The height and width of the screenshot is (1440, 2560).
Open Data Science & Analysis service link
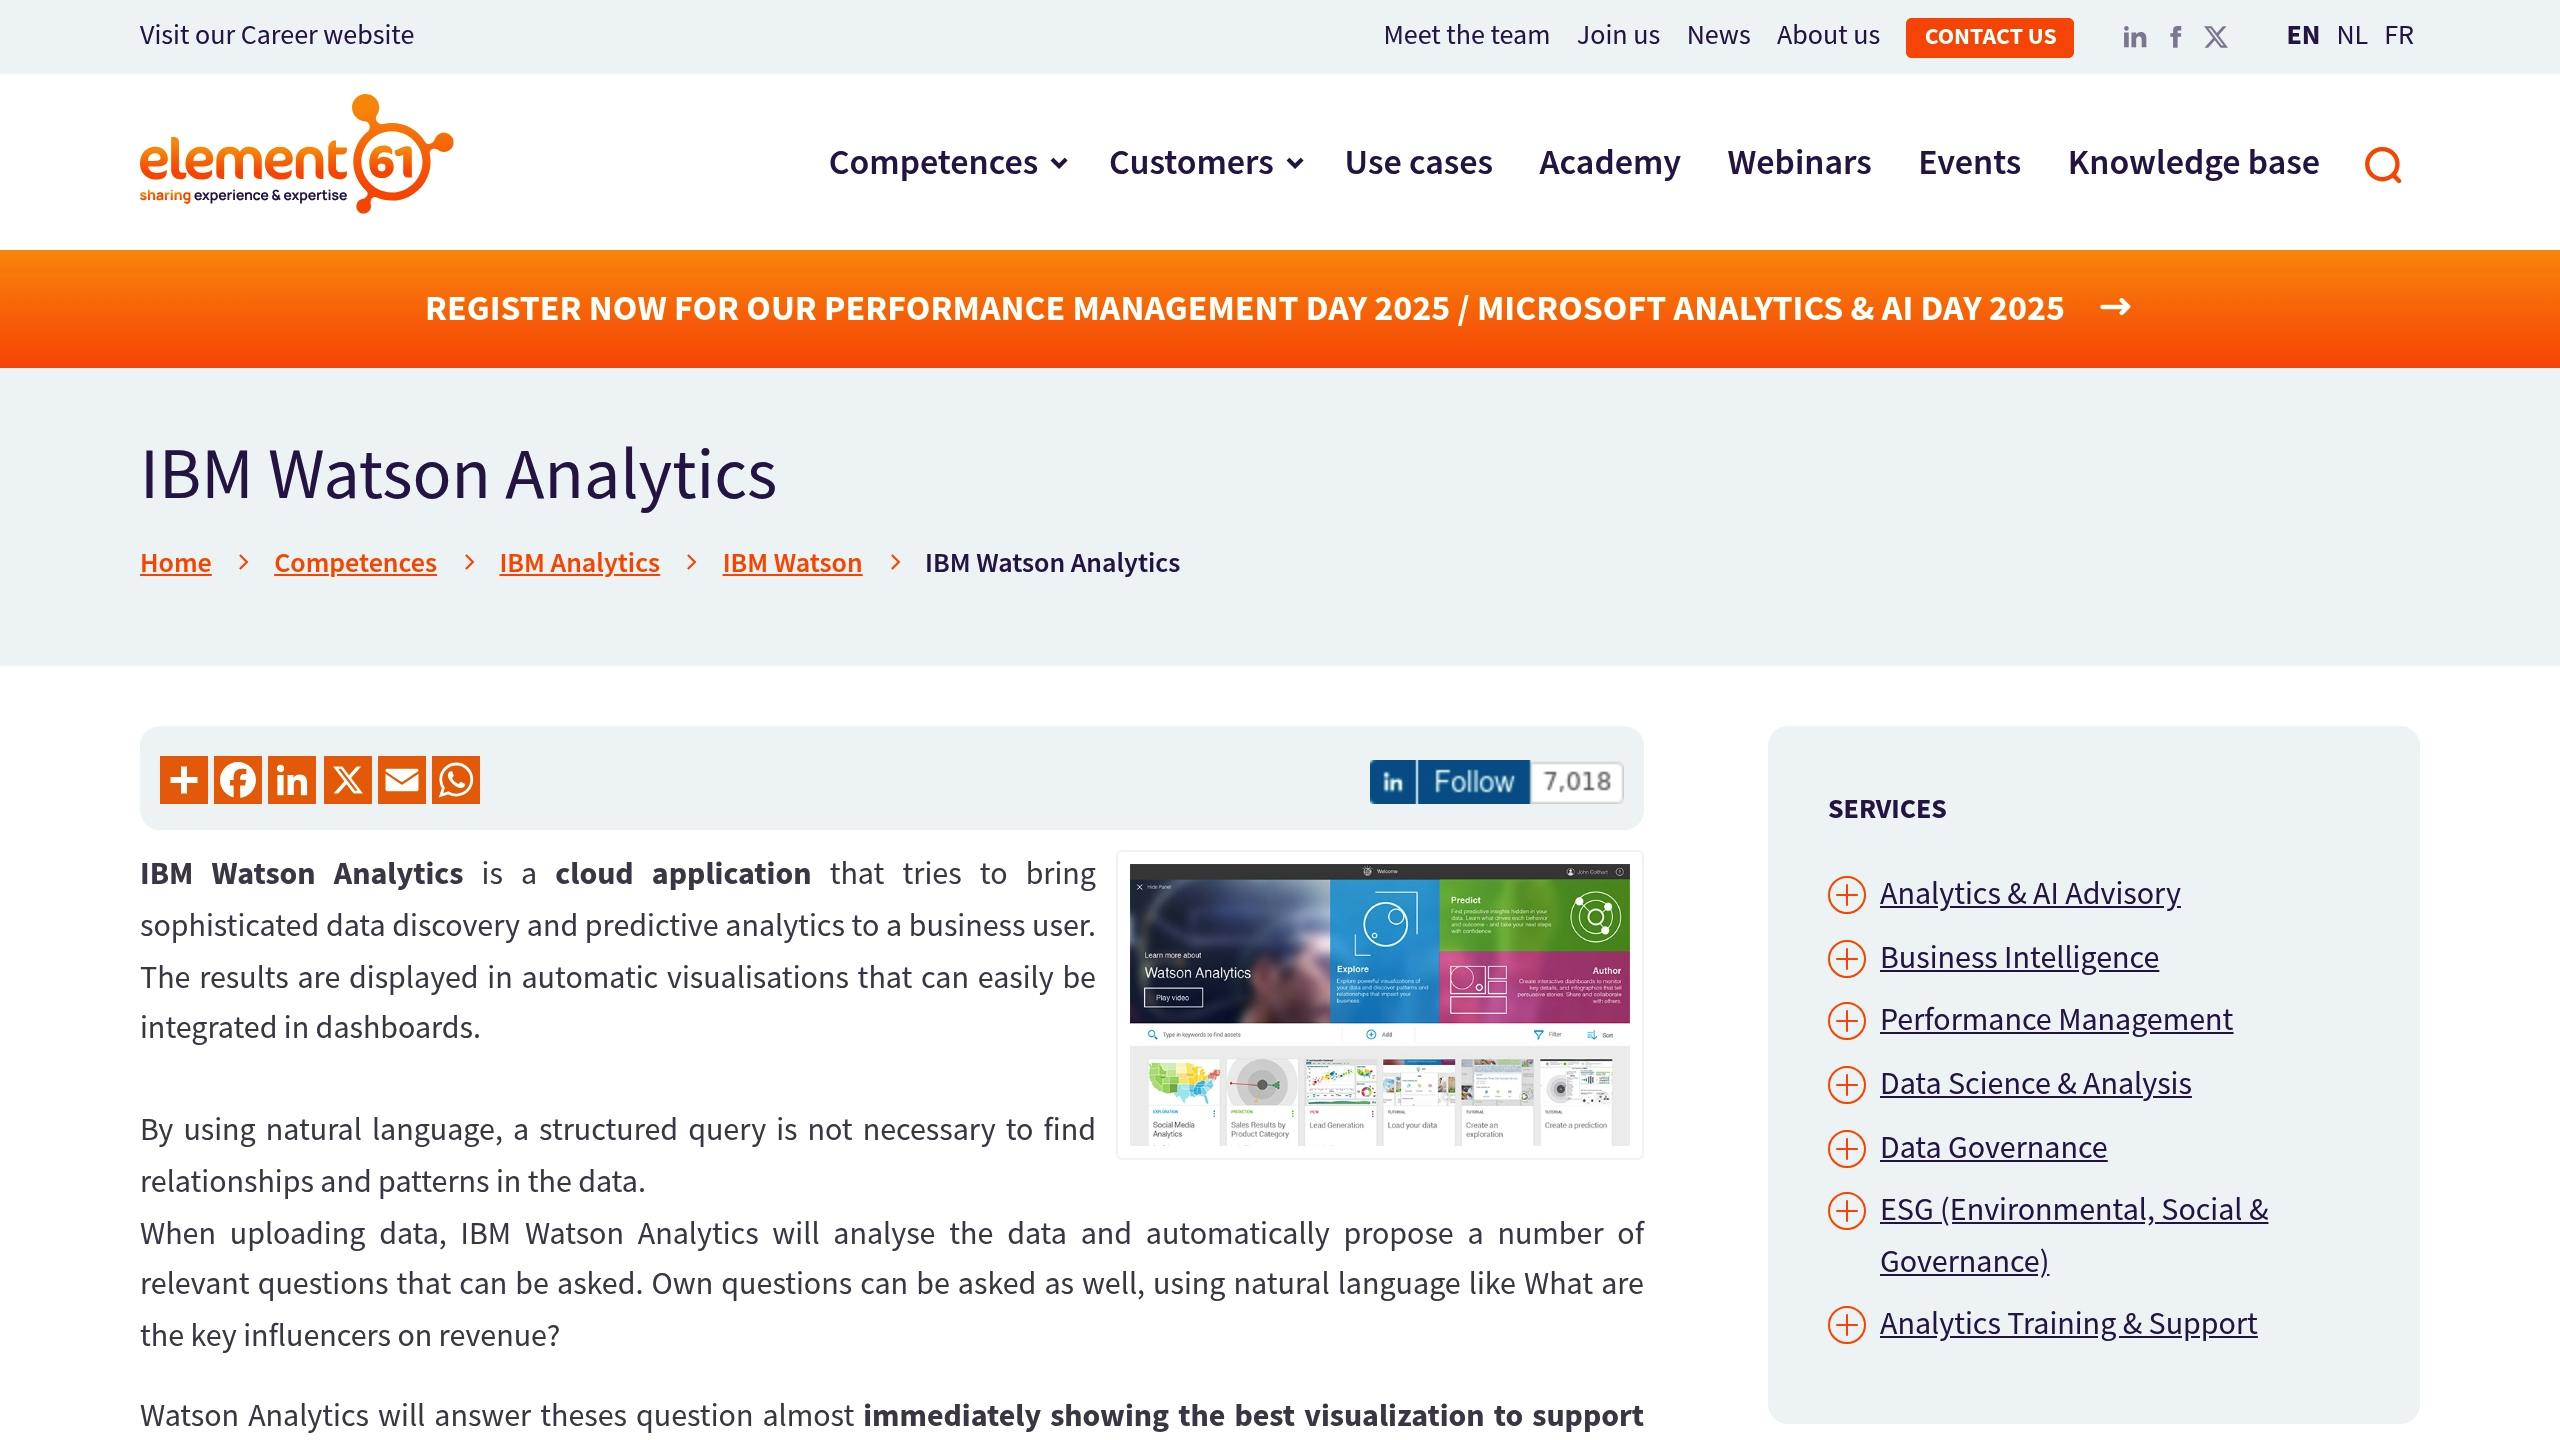click(2035, 1083)
